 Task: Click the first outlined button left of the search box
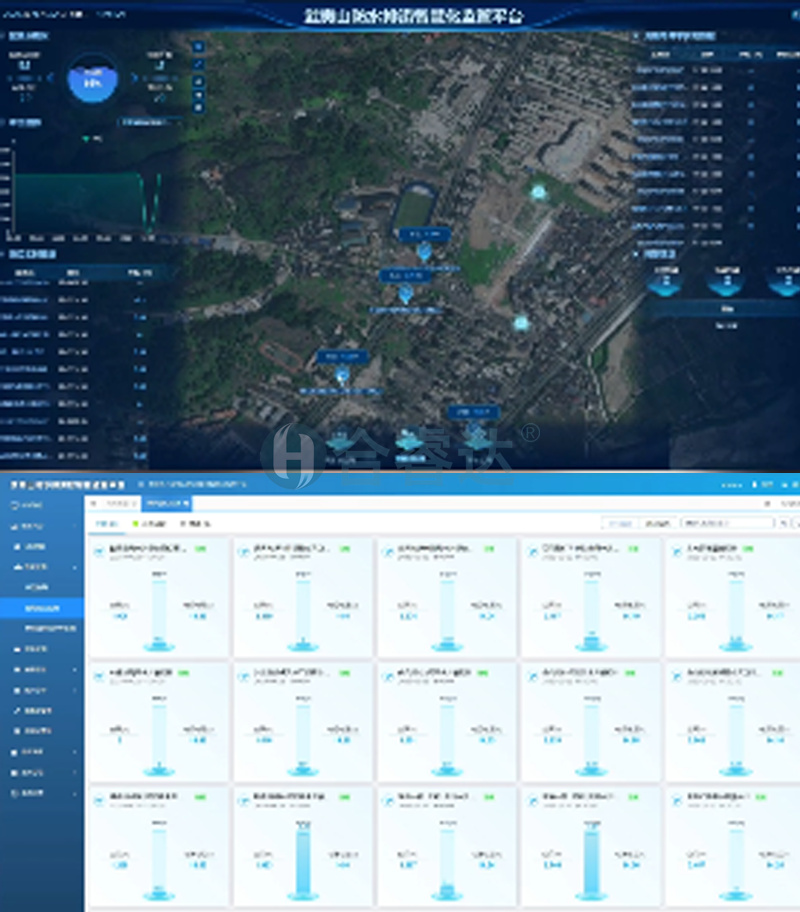point(620,523)
